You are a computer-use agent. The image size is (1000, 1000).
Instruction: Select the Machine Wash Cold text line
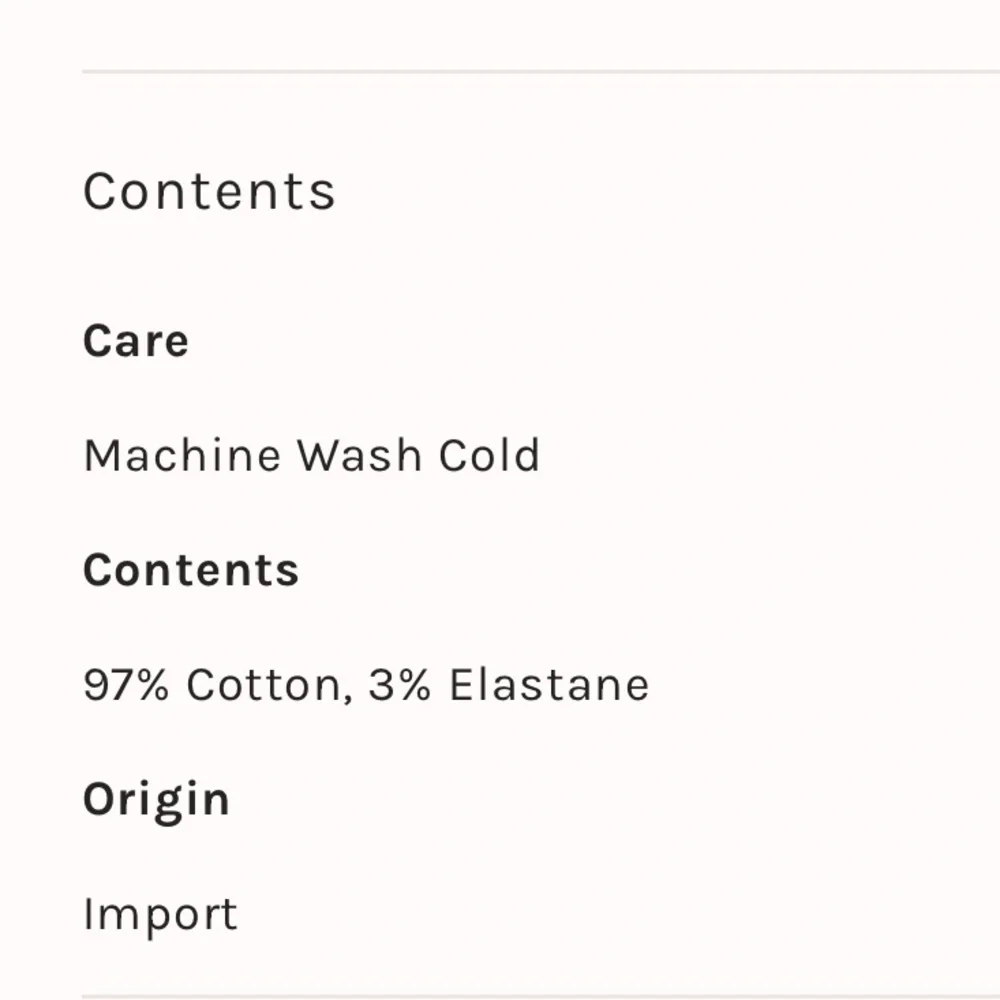[x=311, y=456]
